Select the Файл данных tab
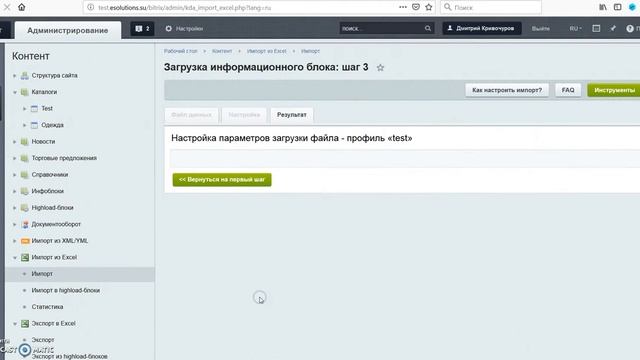The height and width of the screenshot is (360, 640). coord(191,115)
